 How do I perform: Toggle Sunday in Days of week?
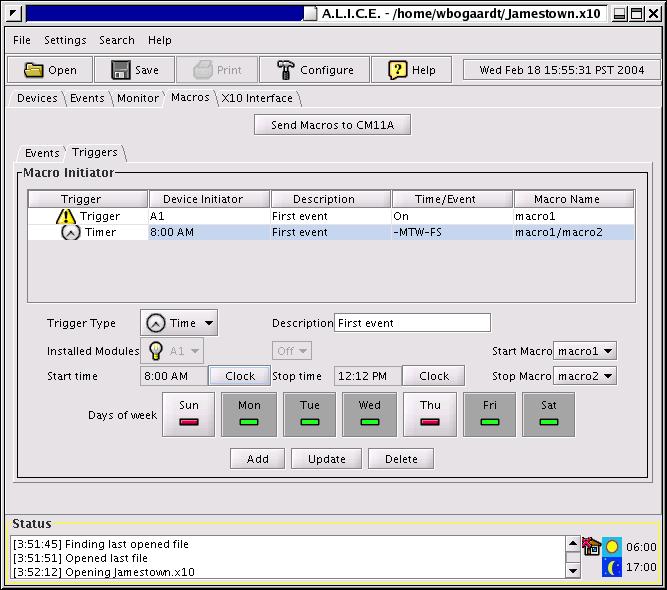pyautogui.click(x=188, y=414)
